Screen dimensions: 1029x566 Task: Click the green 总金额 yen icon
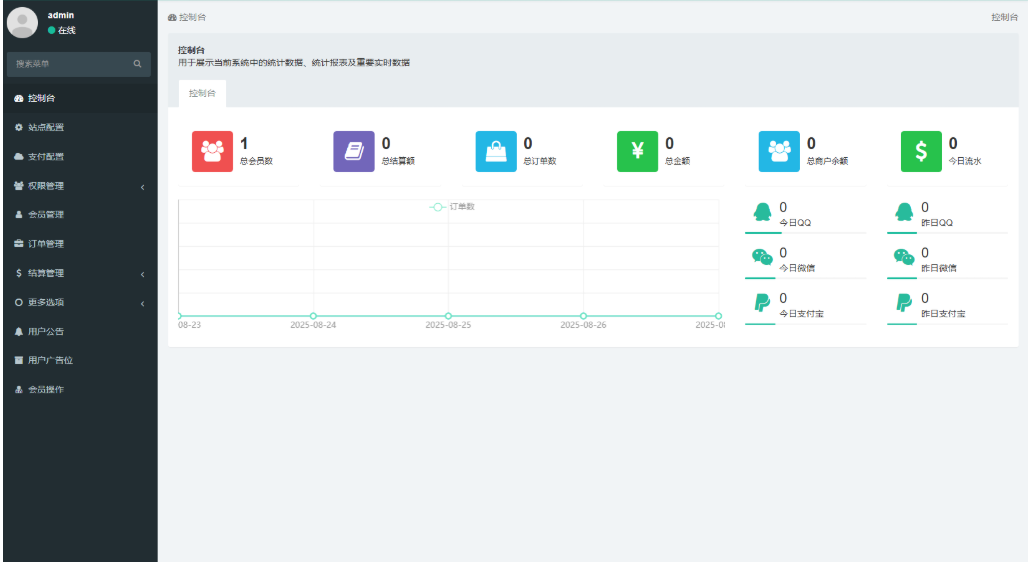click(637, 151)
